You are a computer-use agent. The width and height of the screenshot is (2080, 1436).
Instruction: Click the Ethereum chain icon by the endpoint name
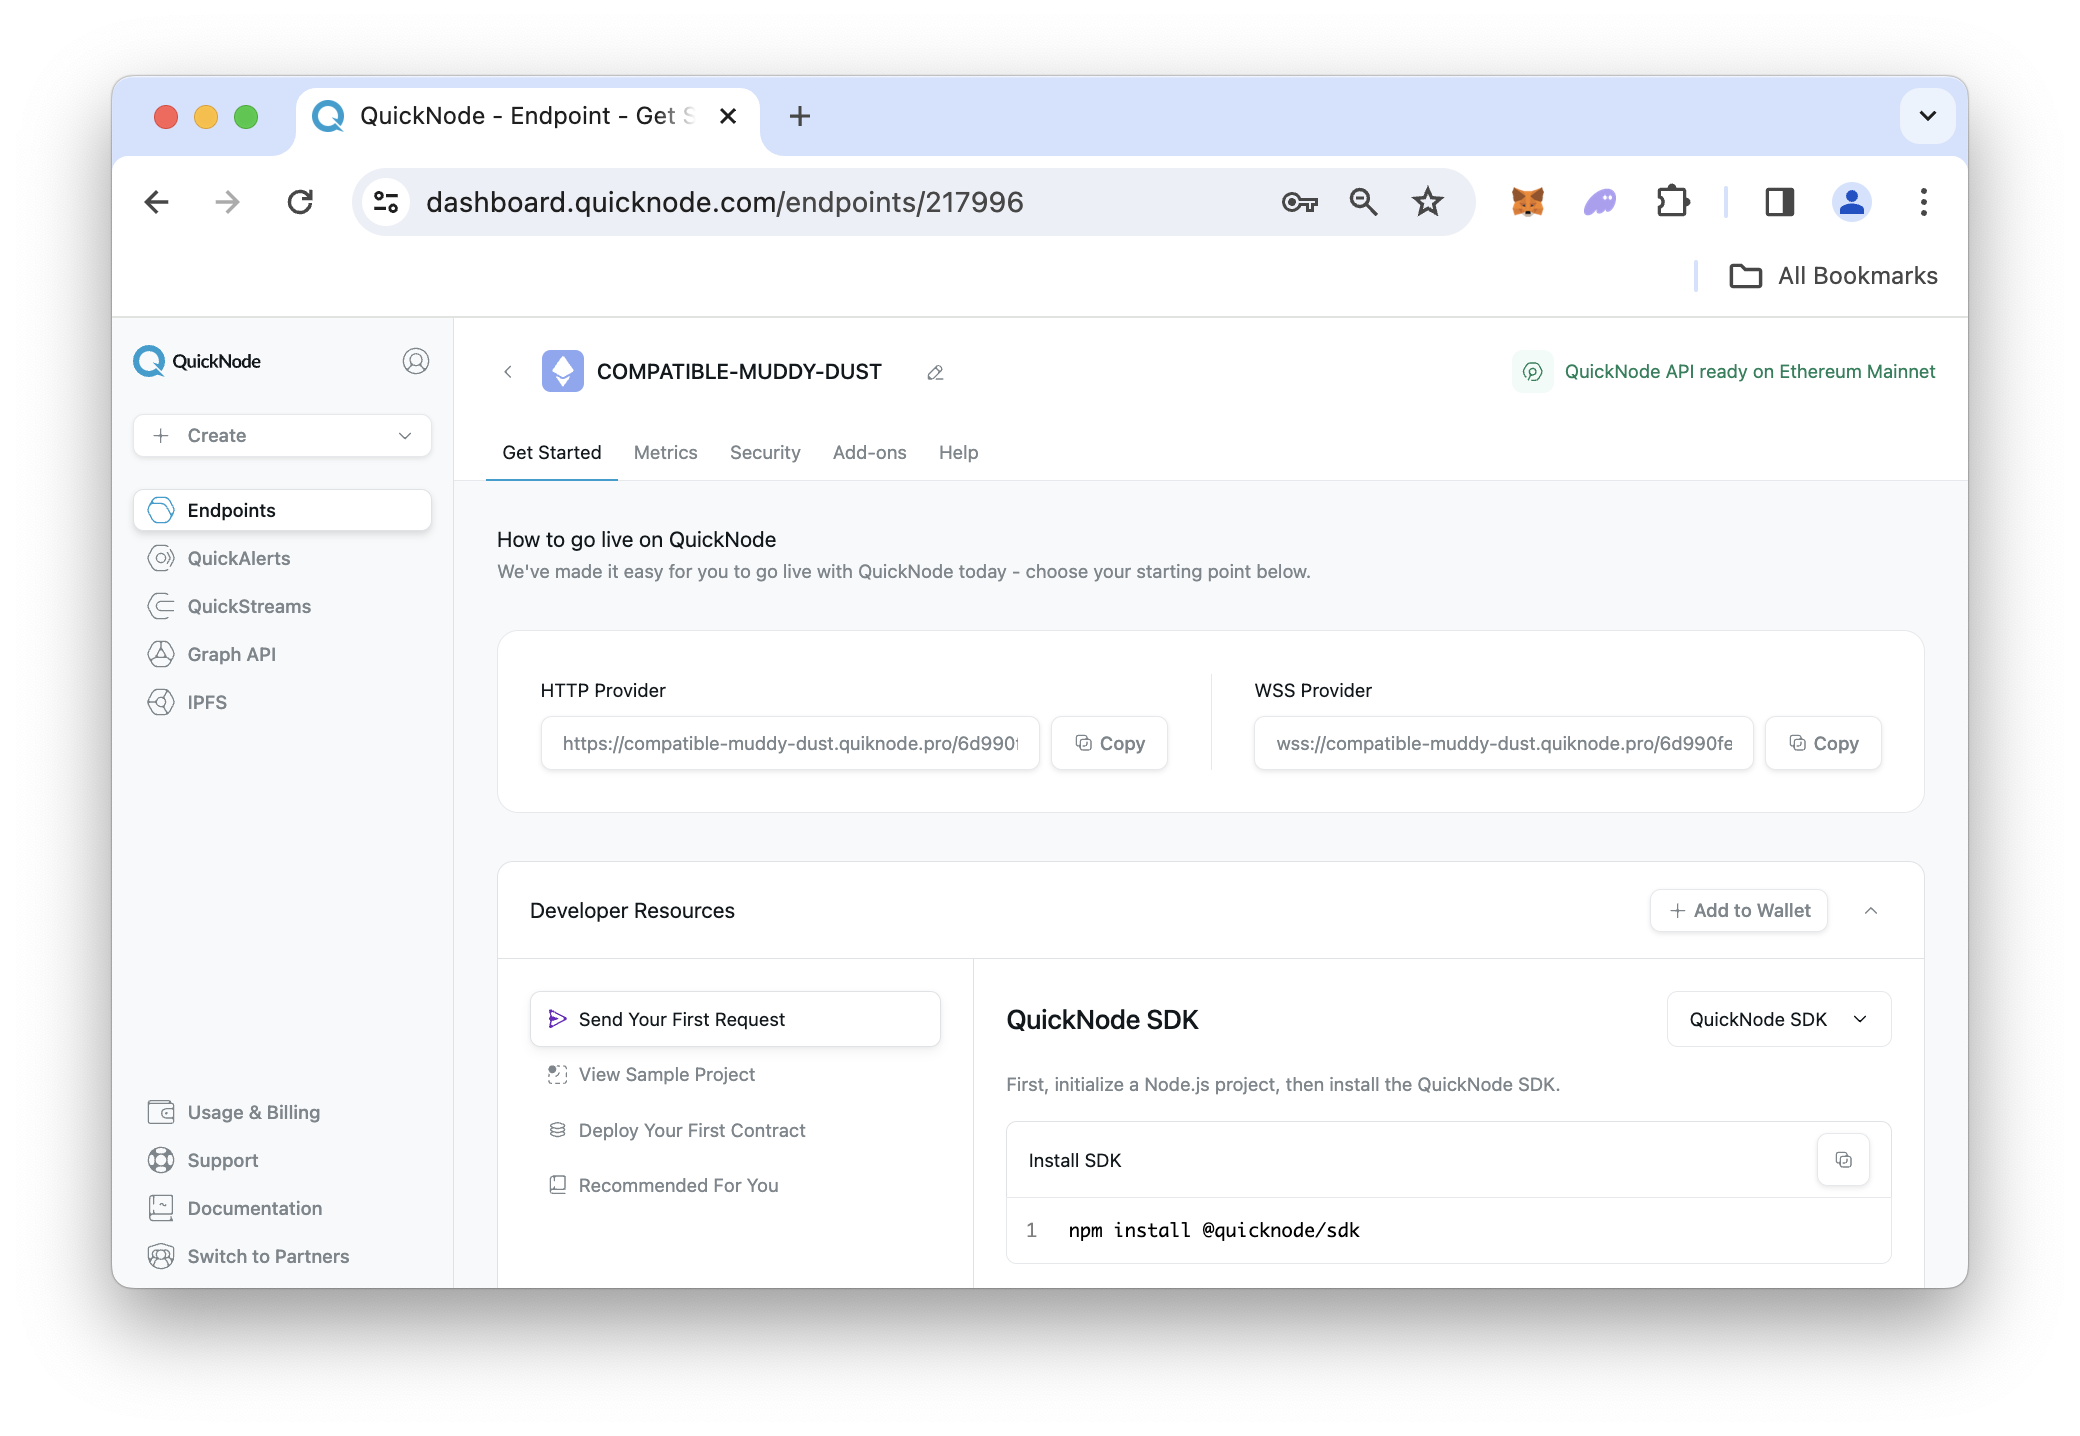pyautogui.click(x=563, y=371)
